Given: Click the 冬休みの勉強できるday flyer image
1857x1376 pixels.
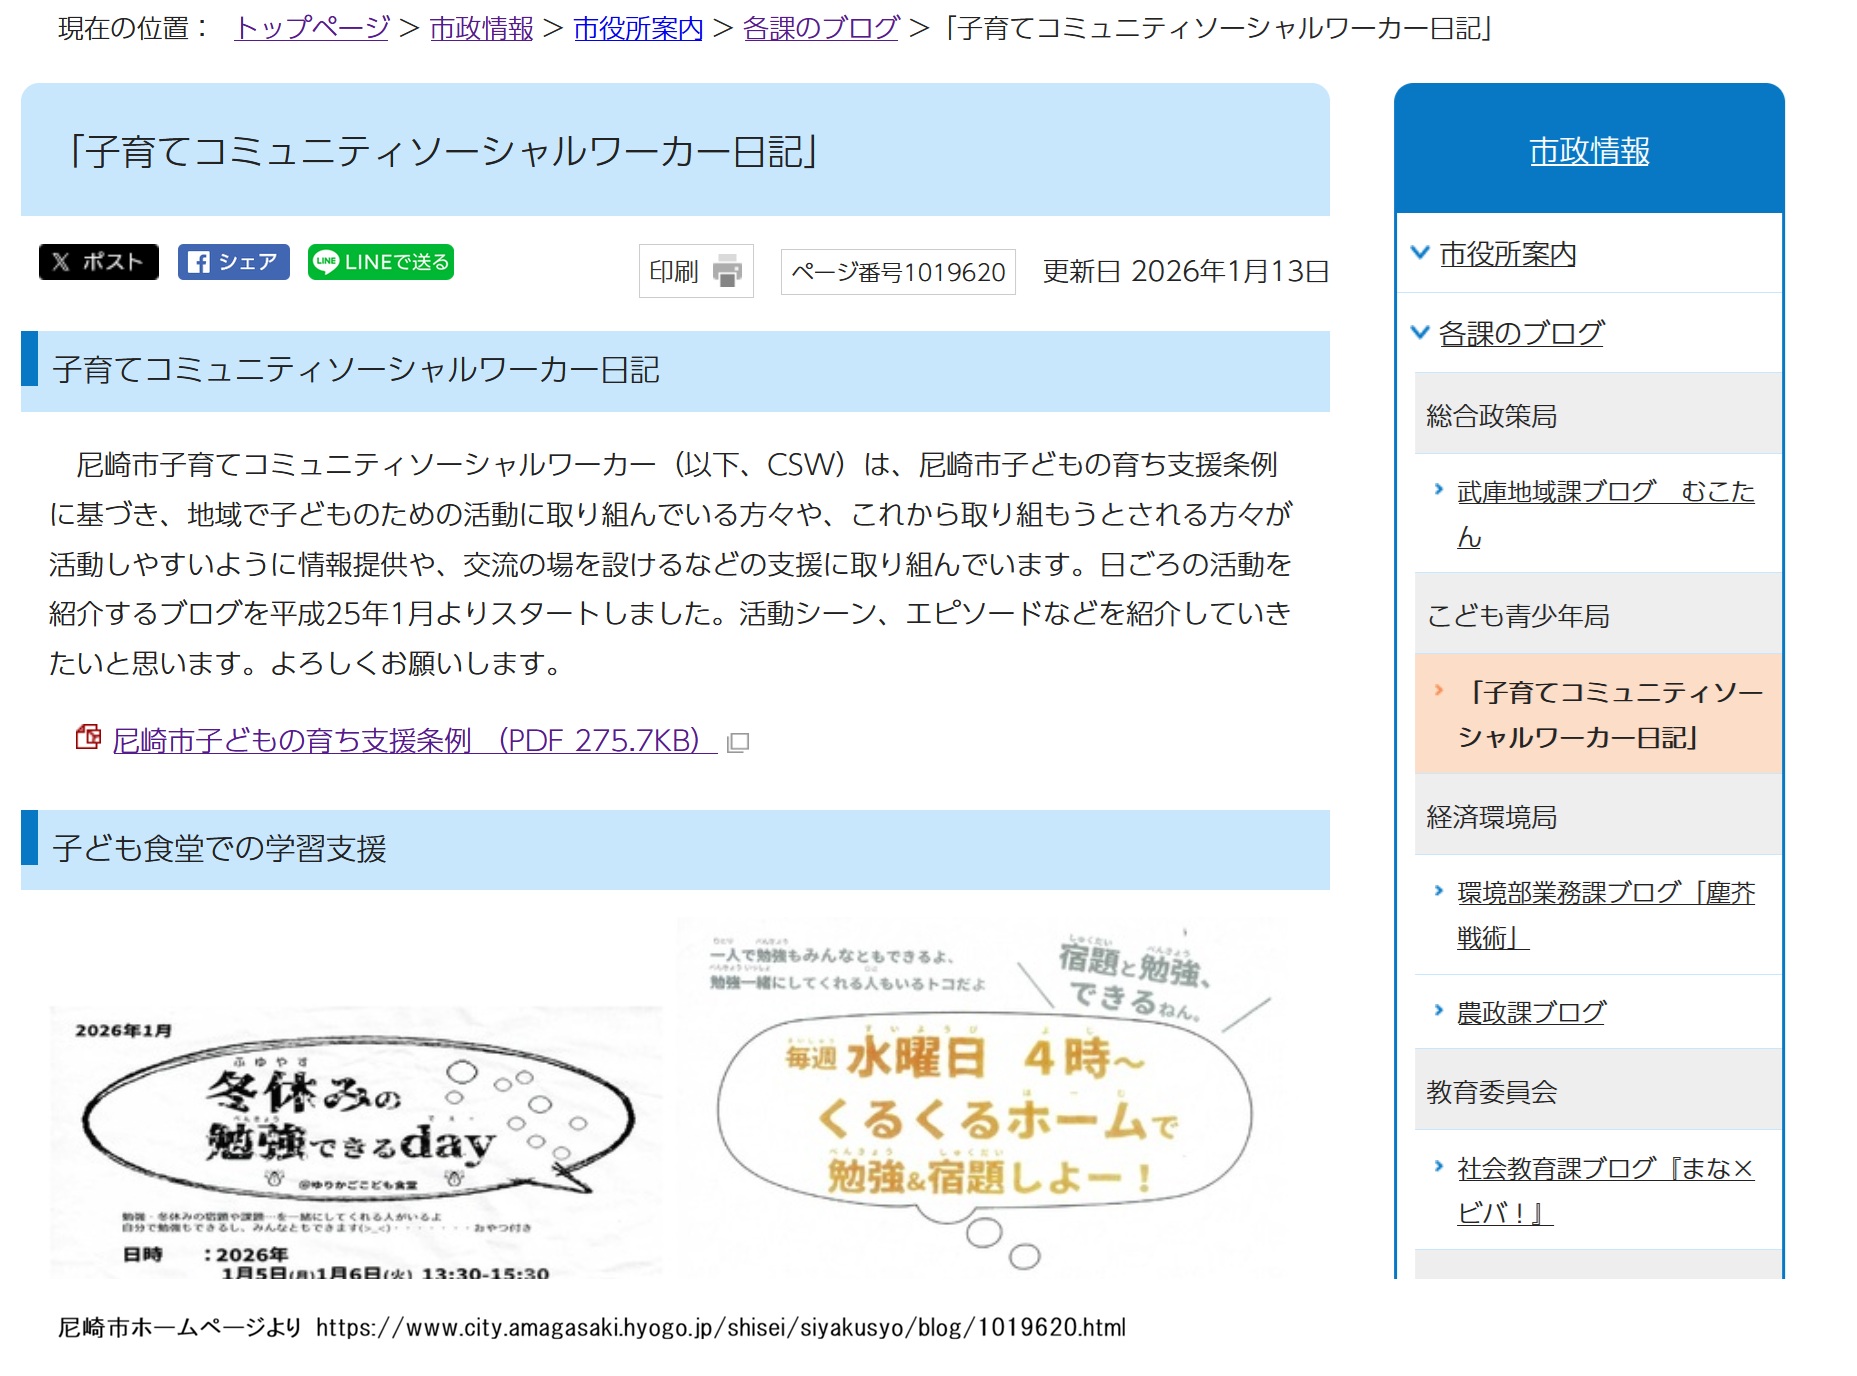Looking at the screenshot, I should 355,1142.
